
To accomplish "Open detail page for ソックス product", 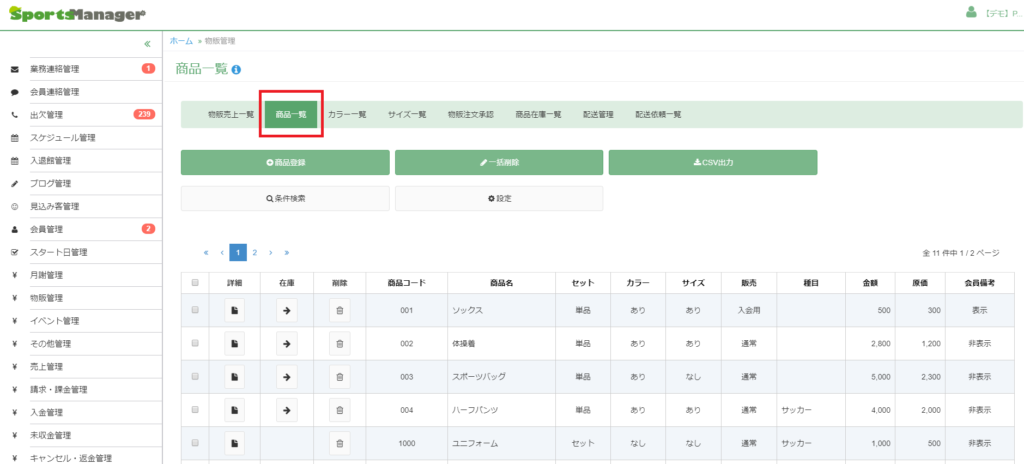I will [234, 310].
